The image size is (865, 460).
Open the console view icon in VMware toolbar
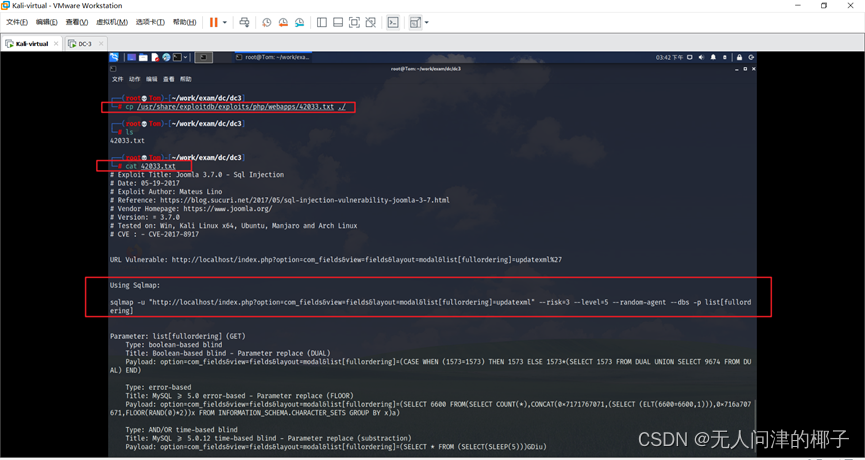pos(393,22)
